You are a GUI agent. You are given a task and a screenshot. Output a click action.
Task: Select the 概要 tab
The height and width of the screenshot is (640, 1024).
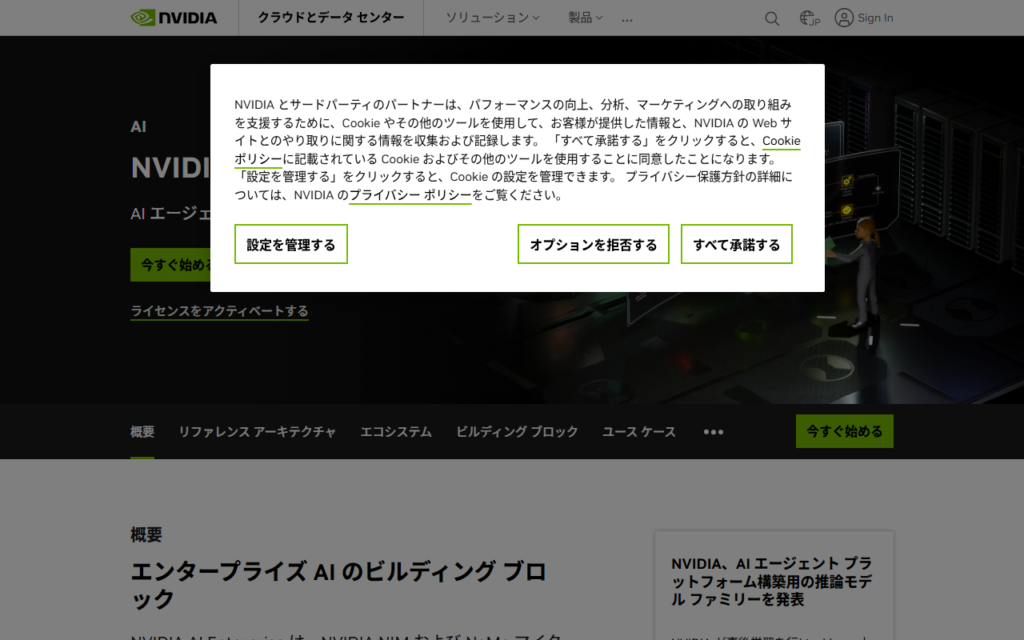pyautogui.click(x=142, y=432)
